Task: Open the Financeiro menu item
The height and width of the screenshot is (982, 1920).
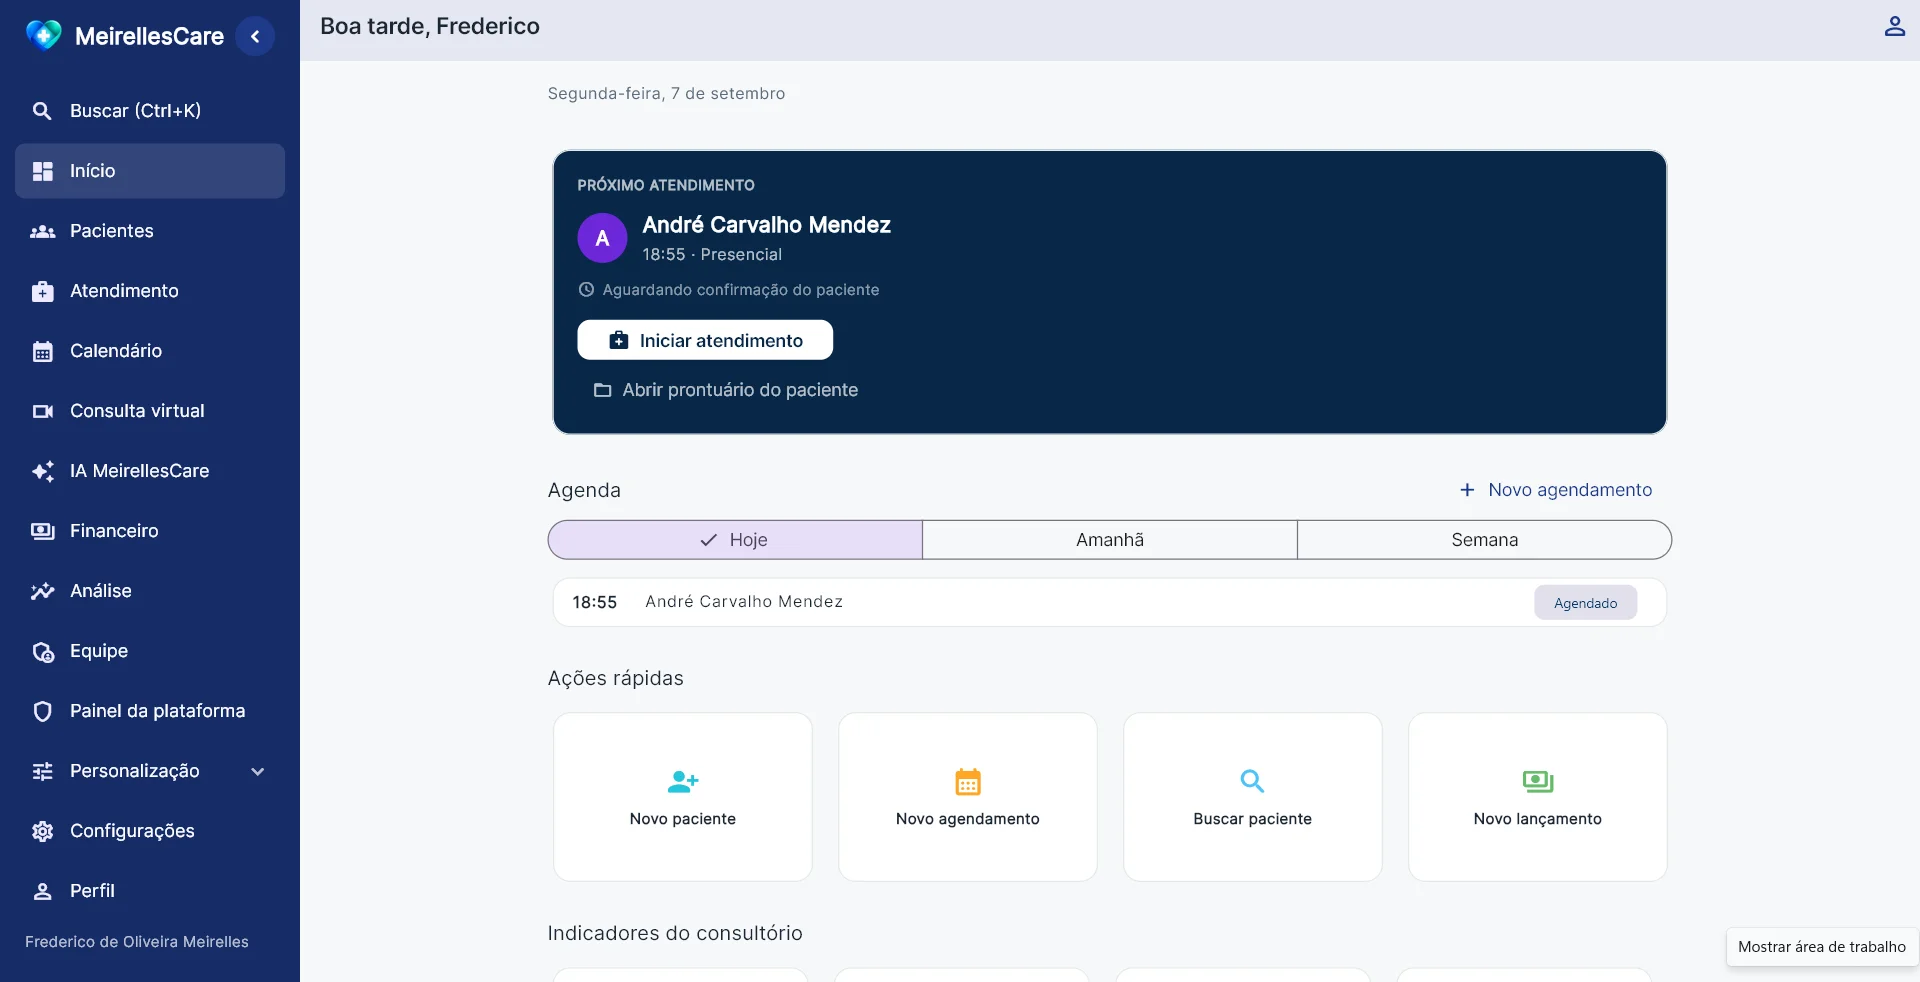Action: [150, 531]
